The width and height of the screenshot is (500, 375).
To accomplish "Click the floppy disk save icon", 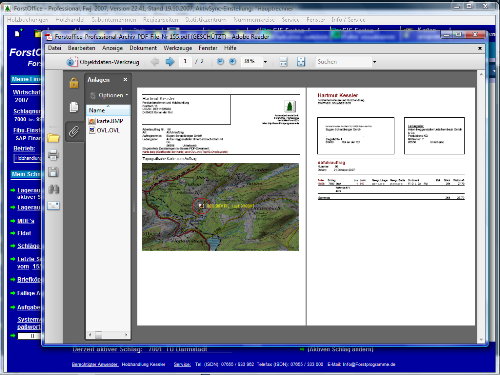I will coord(53,172).
